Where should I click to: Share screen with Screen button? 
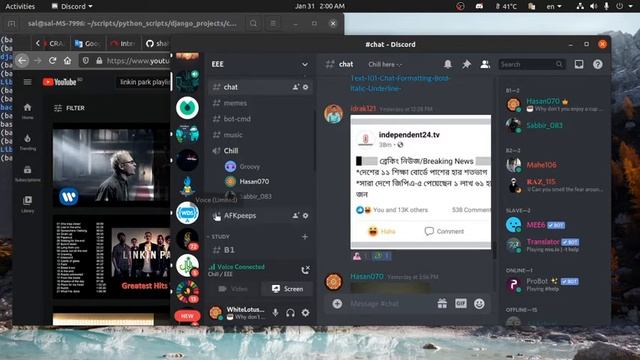coord(287,289)
